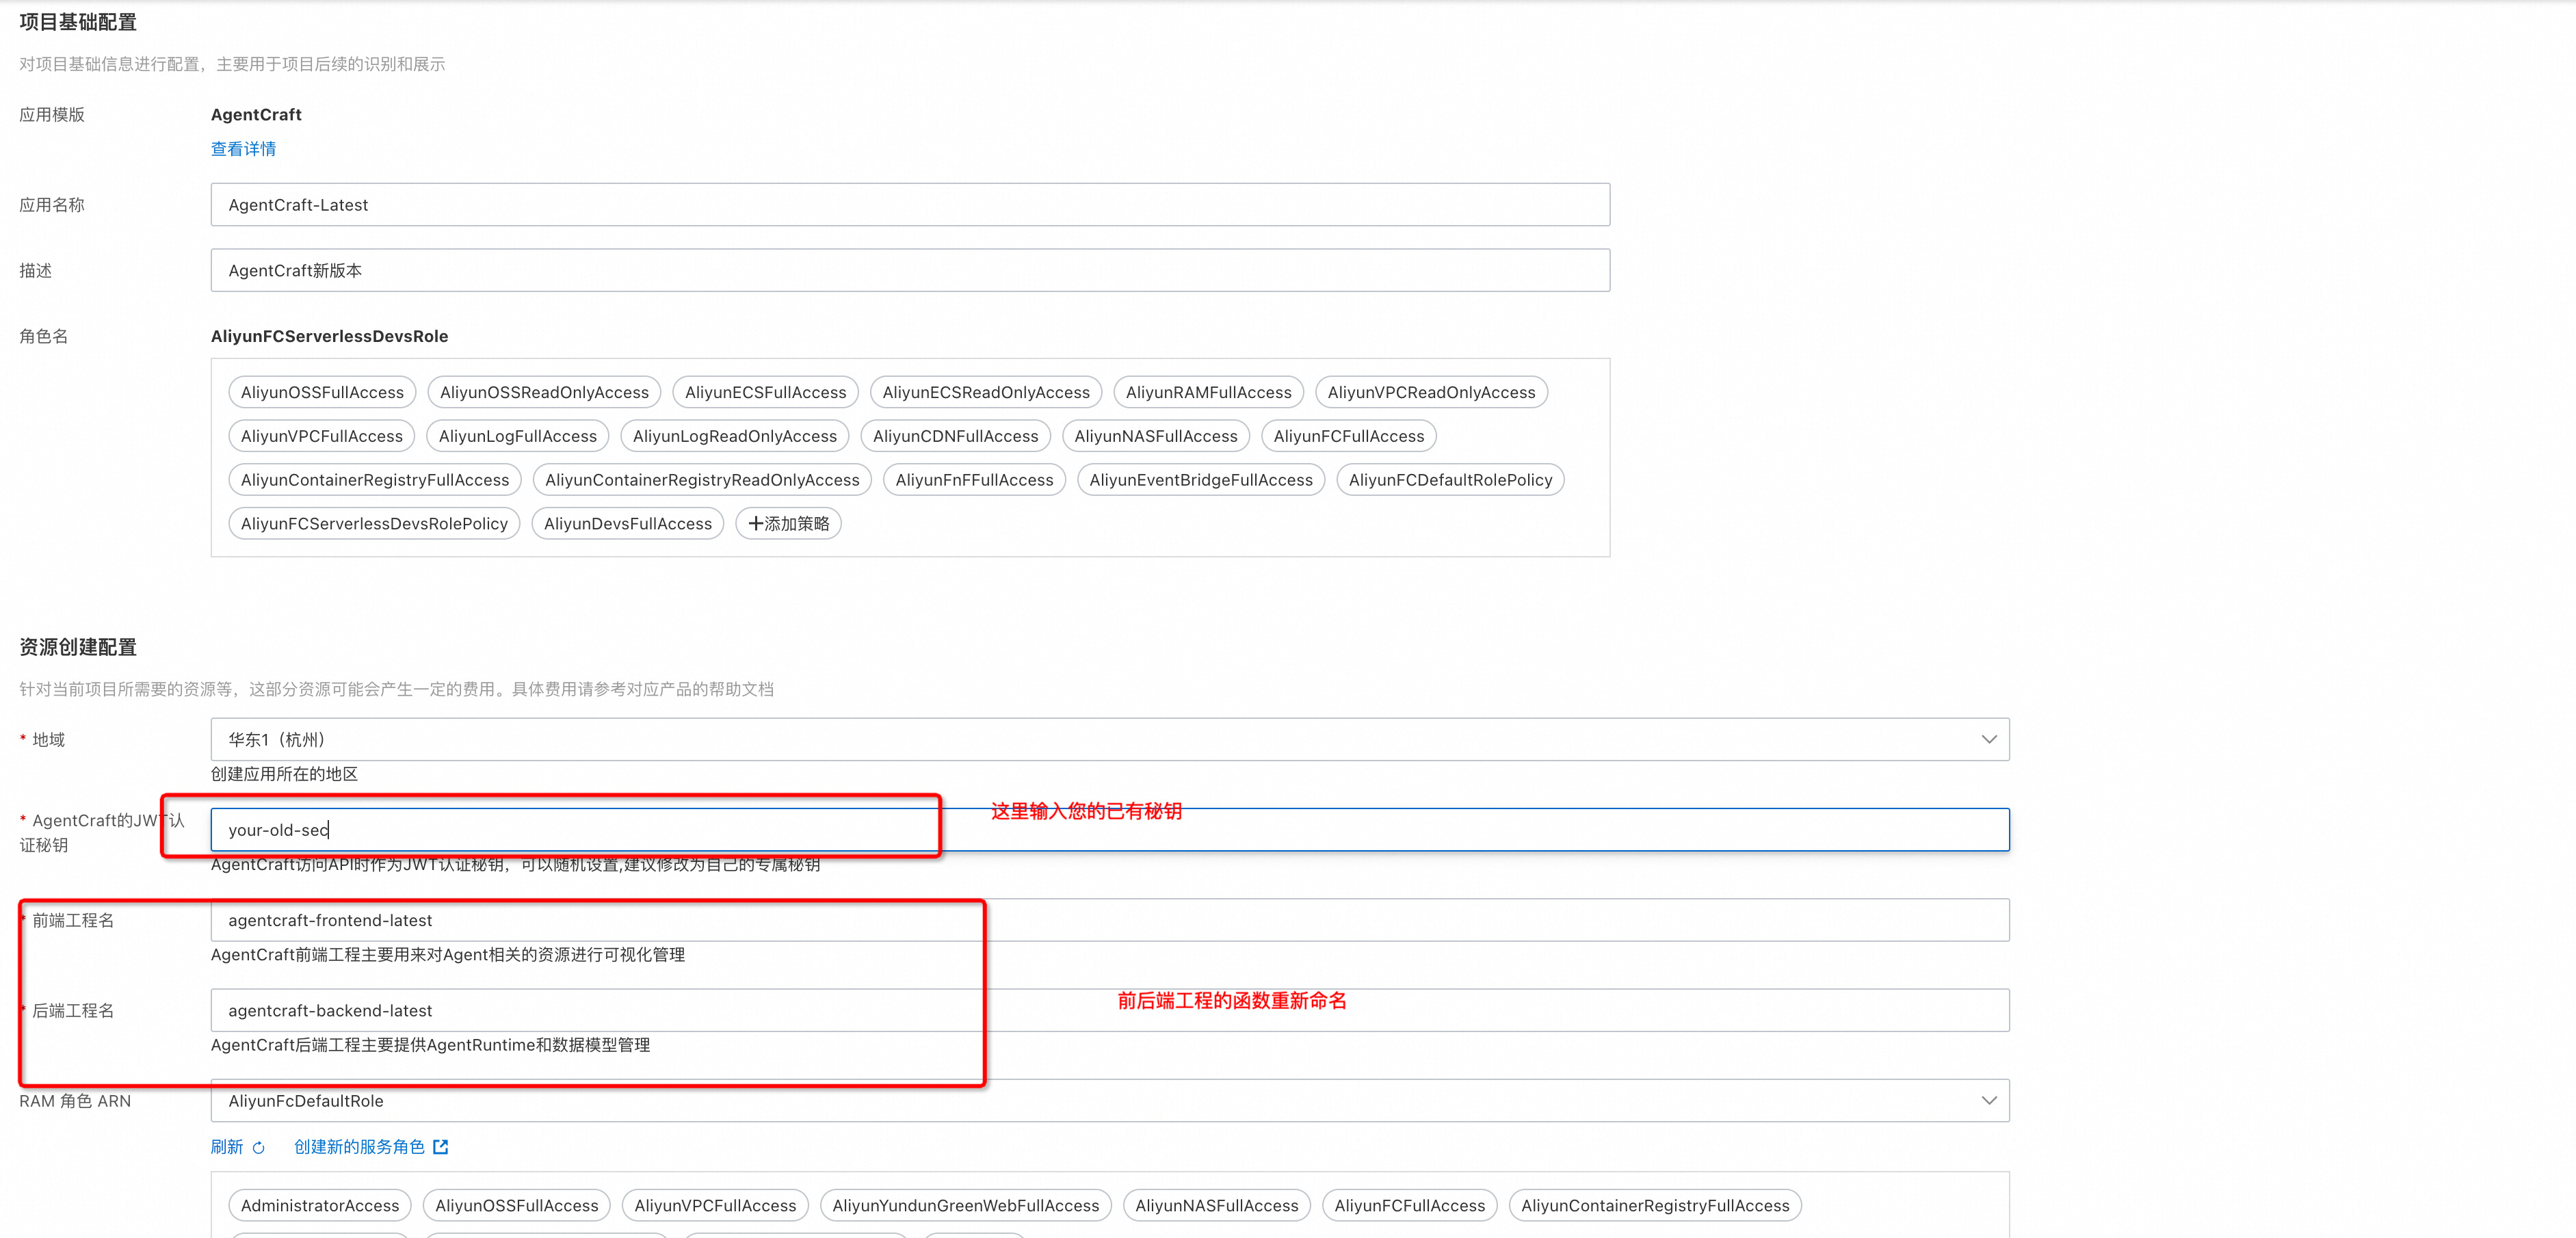Click the AliyunOSSFullAccess tag under RAM 角色 ARN
Image resolution: width=2576 pixels, height=1238 pixels.
516,1206
